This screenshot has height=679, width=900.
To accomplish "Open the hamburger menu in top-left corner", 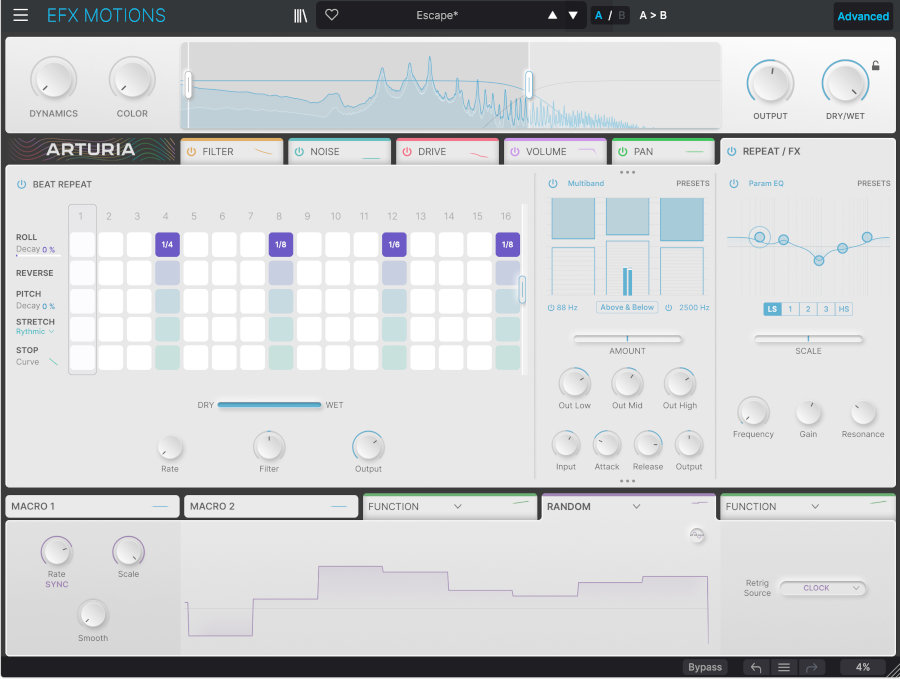I will click(x=20, y=15).
